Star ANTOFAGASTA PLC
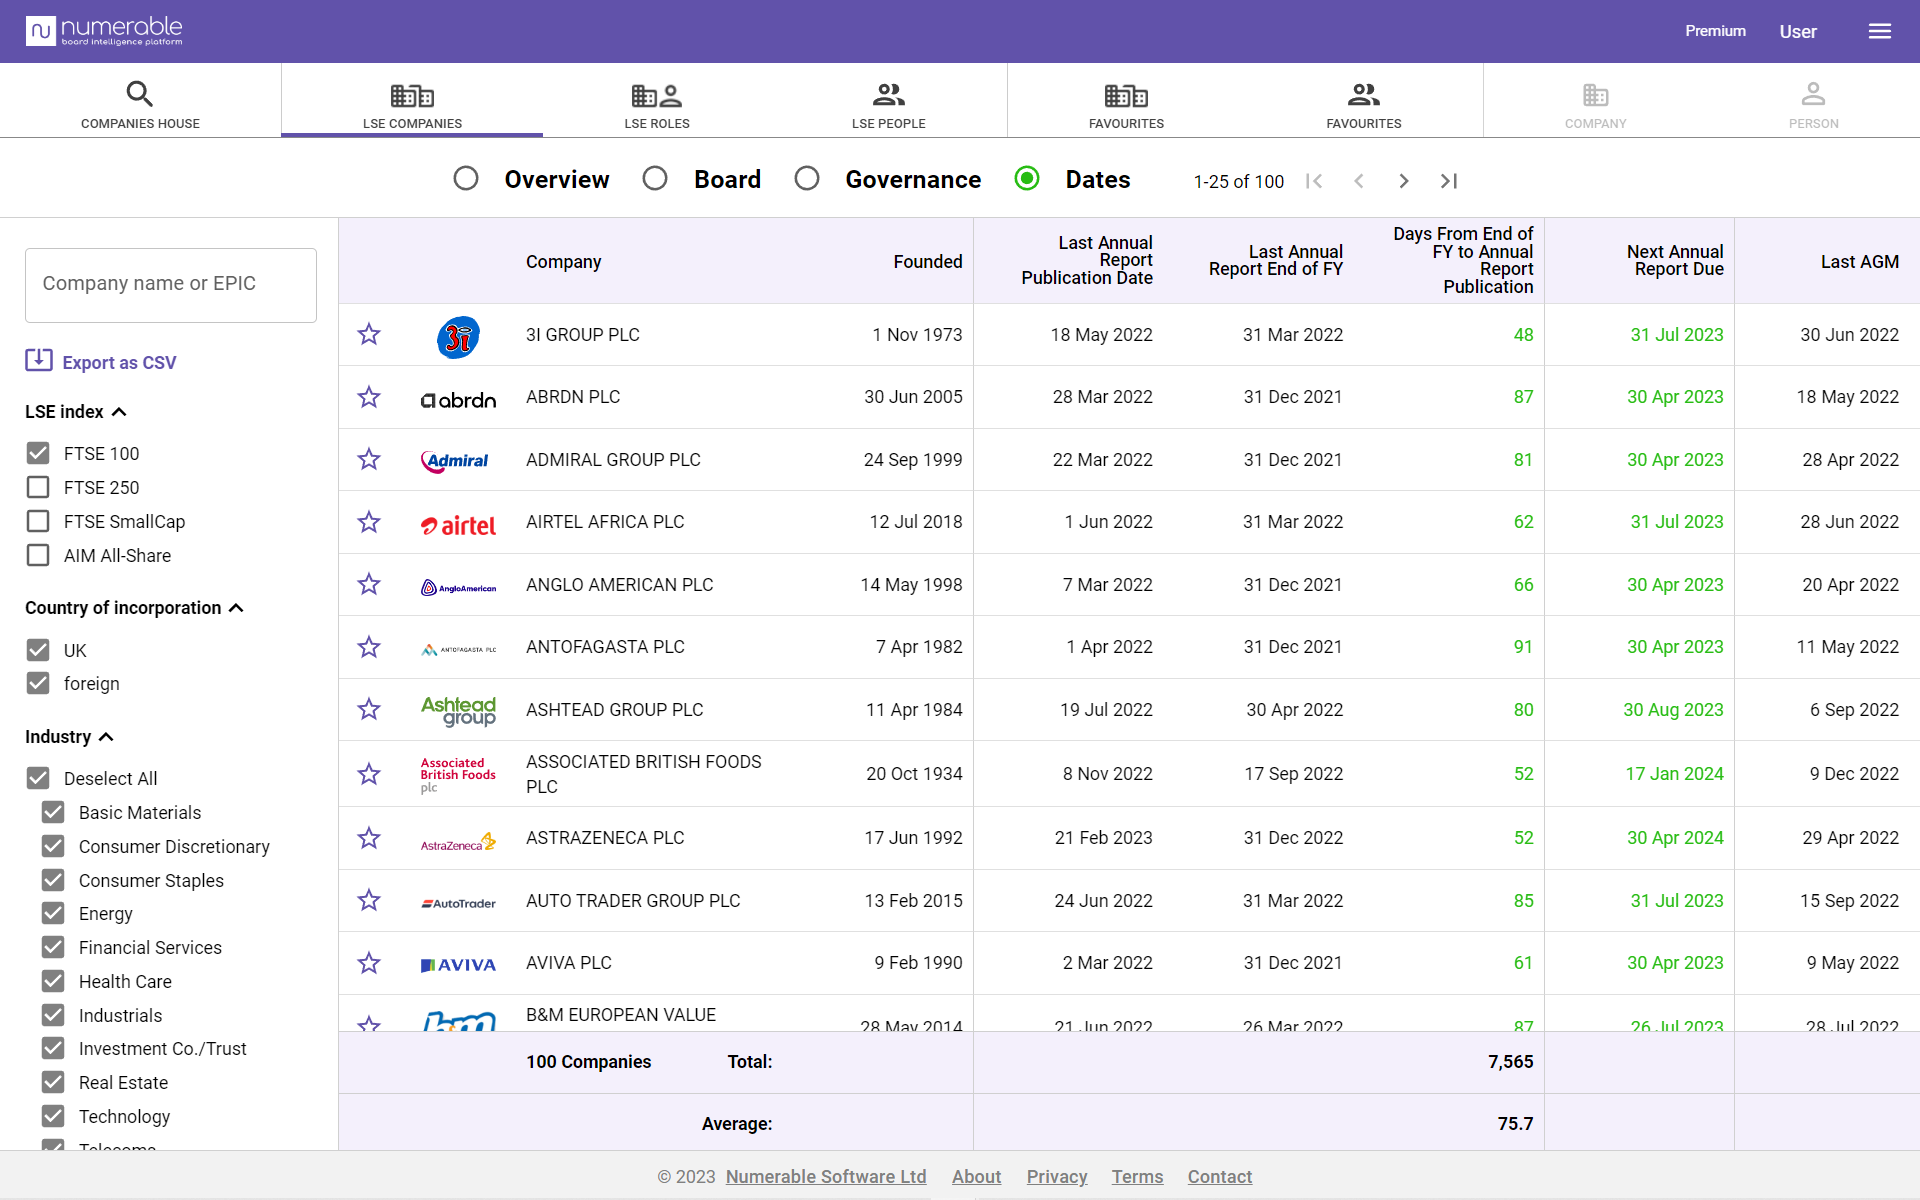Viewport: 1920px width, 1200px height. coord(369,647)
